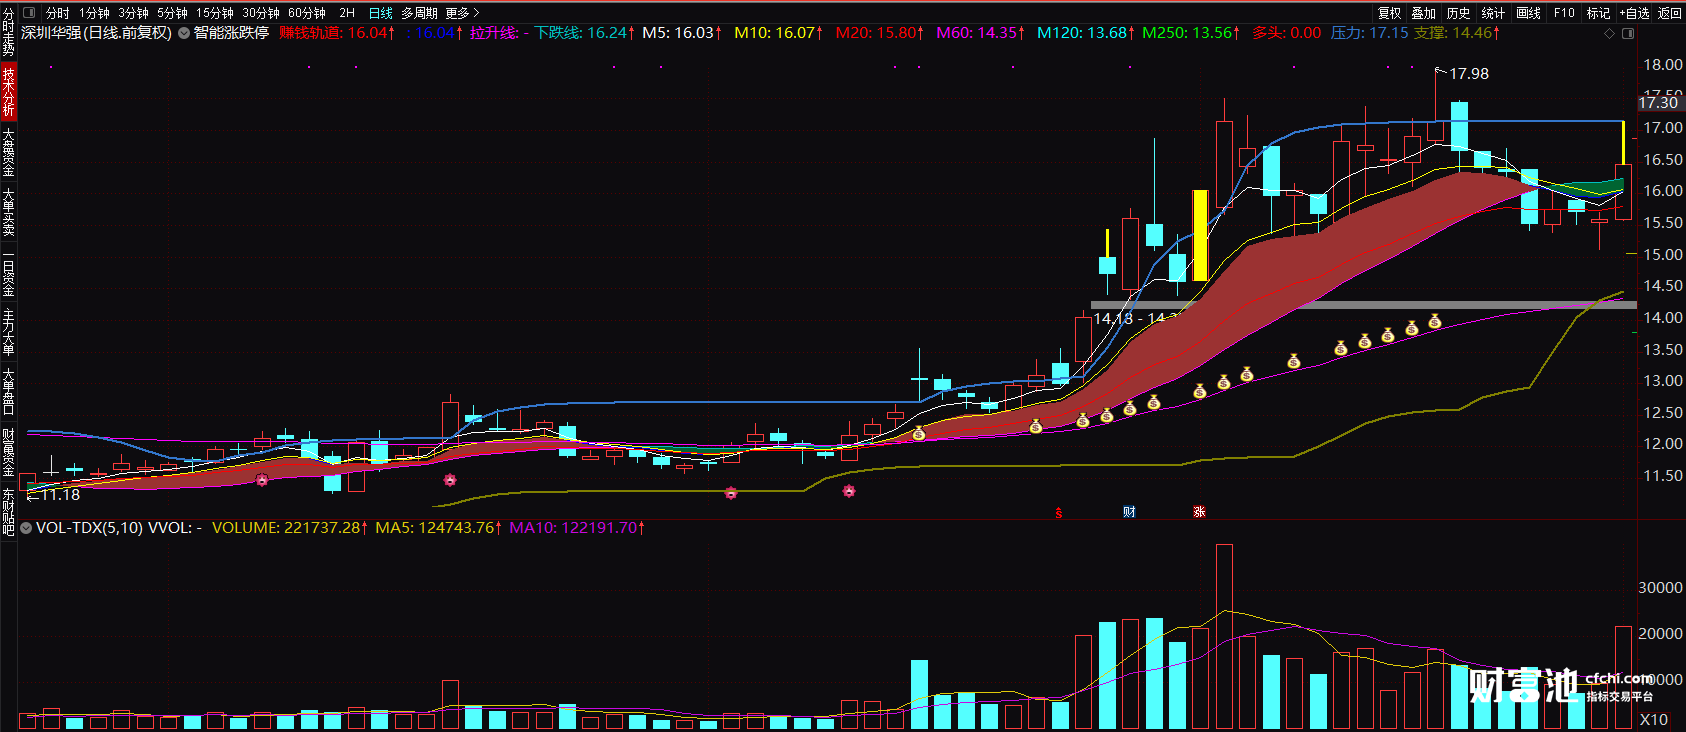Add stock via +自选 button
Viewport: 1686px width, 732px height.
coord(1635,13)
